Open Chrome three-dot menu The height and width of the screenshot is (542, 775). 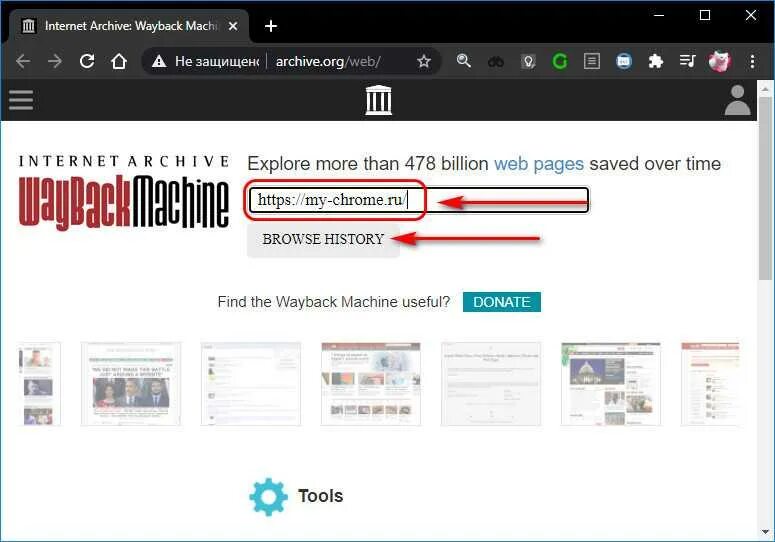tap(752, 61)
